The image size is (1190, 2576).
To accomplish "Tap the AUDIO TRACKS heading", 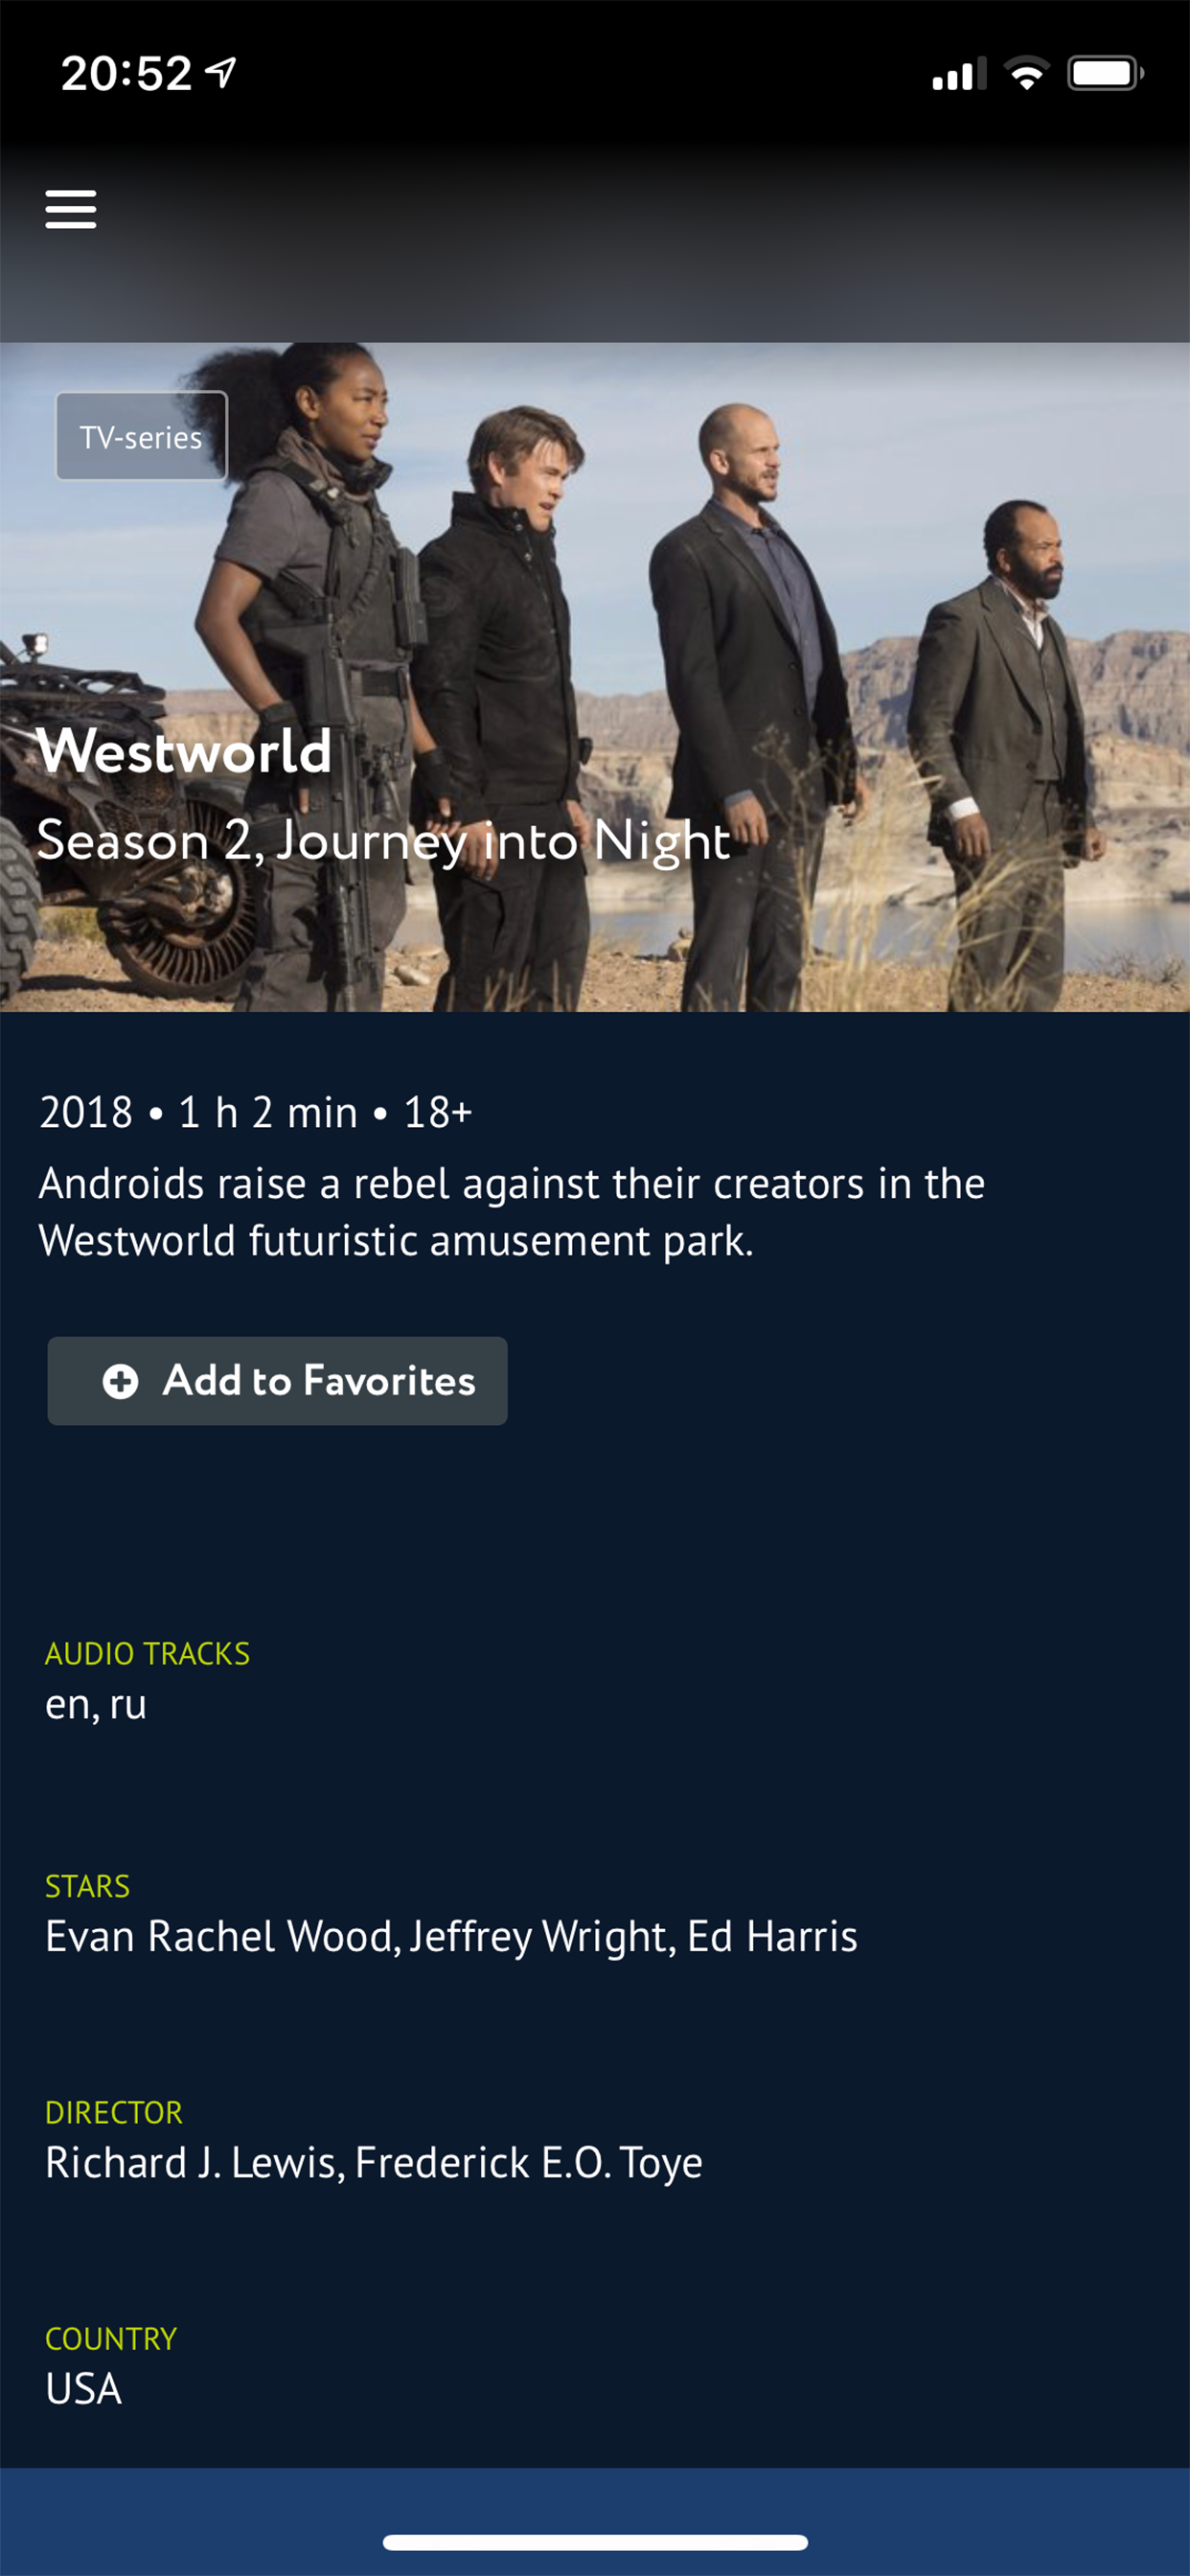I will pyautogui.click(x=147, y=1653).
